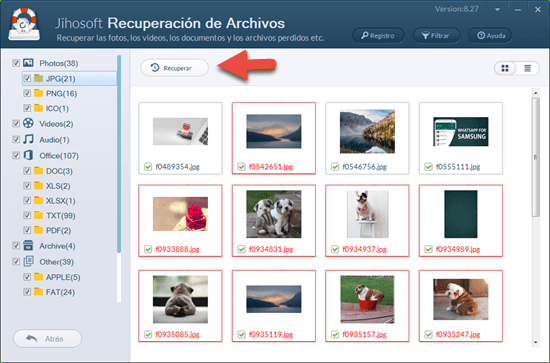Click the category tree scrollbar
550x363 pixels.
(119, 154)
